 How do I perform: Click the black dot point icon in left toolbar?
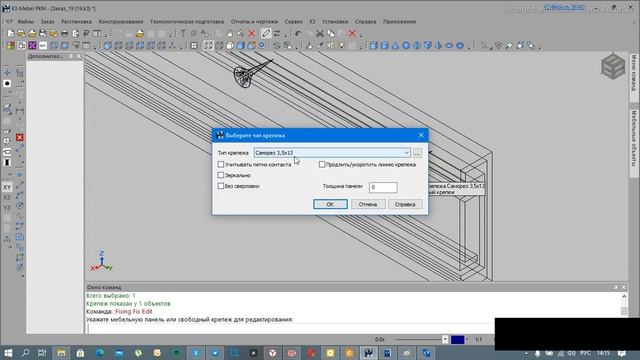(x=7, y=83)
